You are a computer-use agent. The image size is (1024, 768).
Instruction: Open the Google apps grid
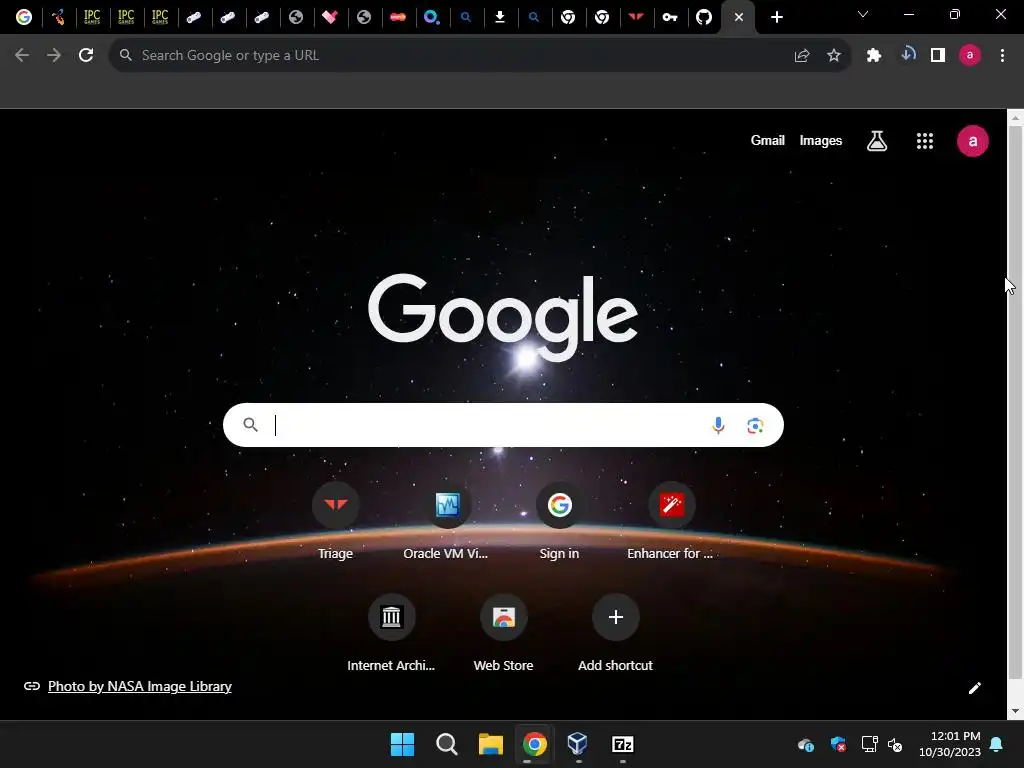(925, 141)
